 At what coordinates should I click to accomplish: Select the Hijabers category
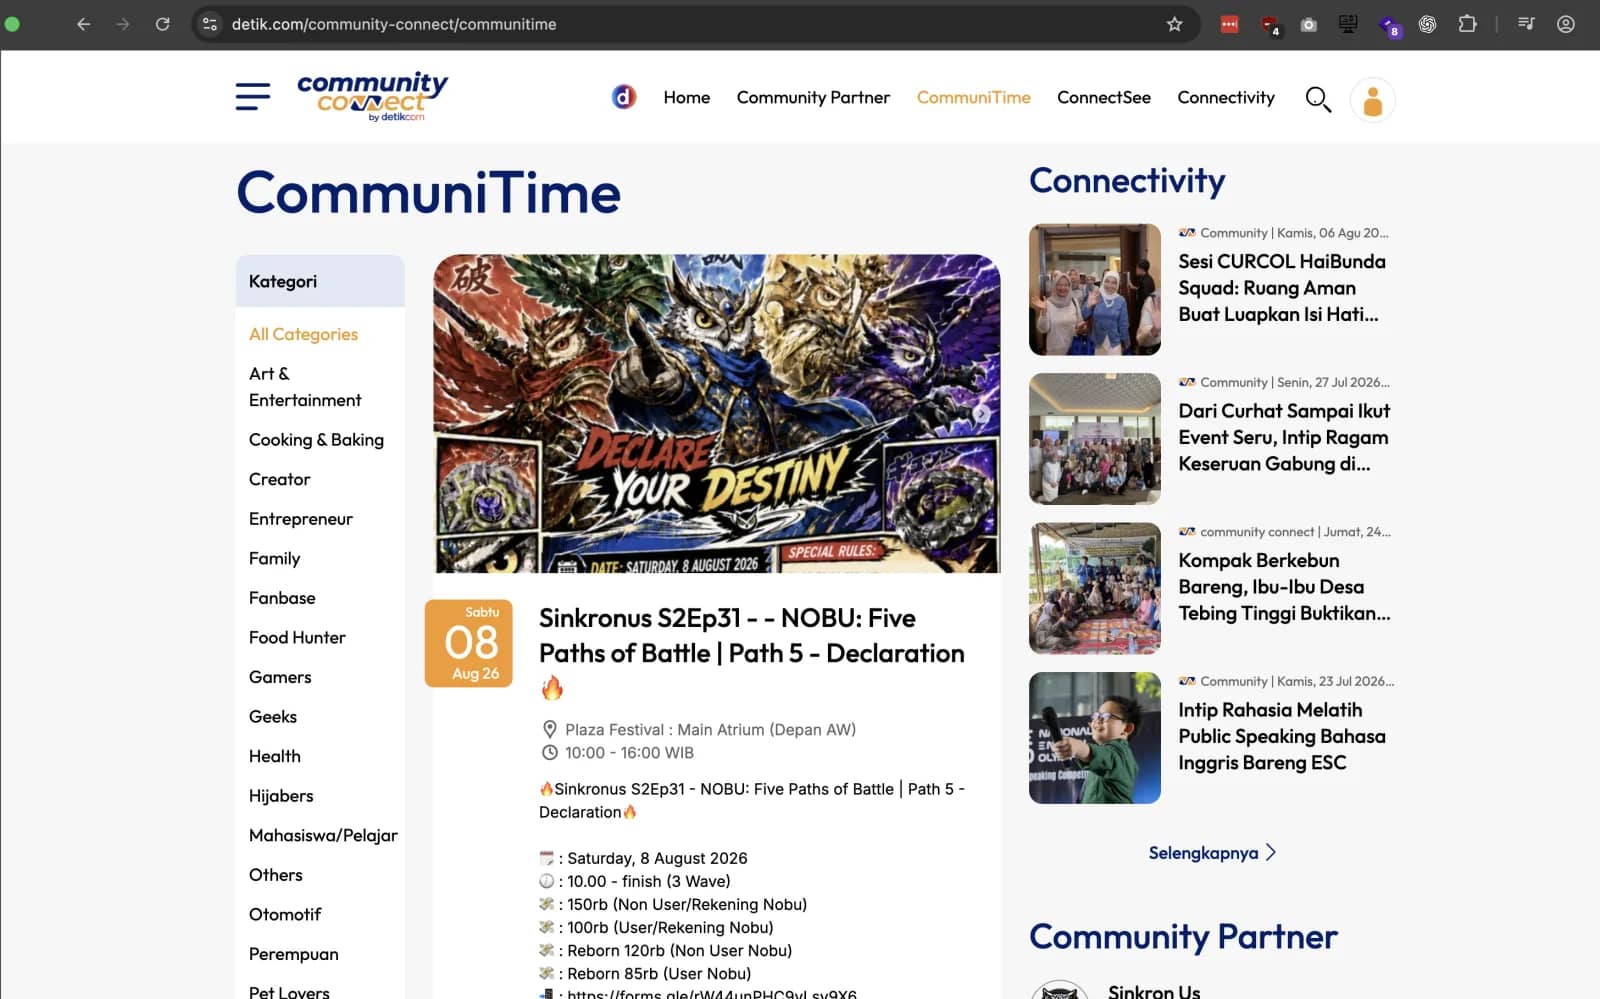(281, 796)
